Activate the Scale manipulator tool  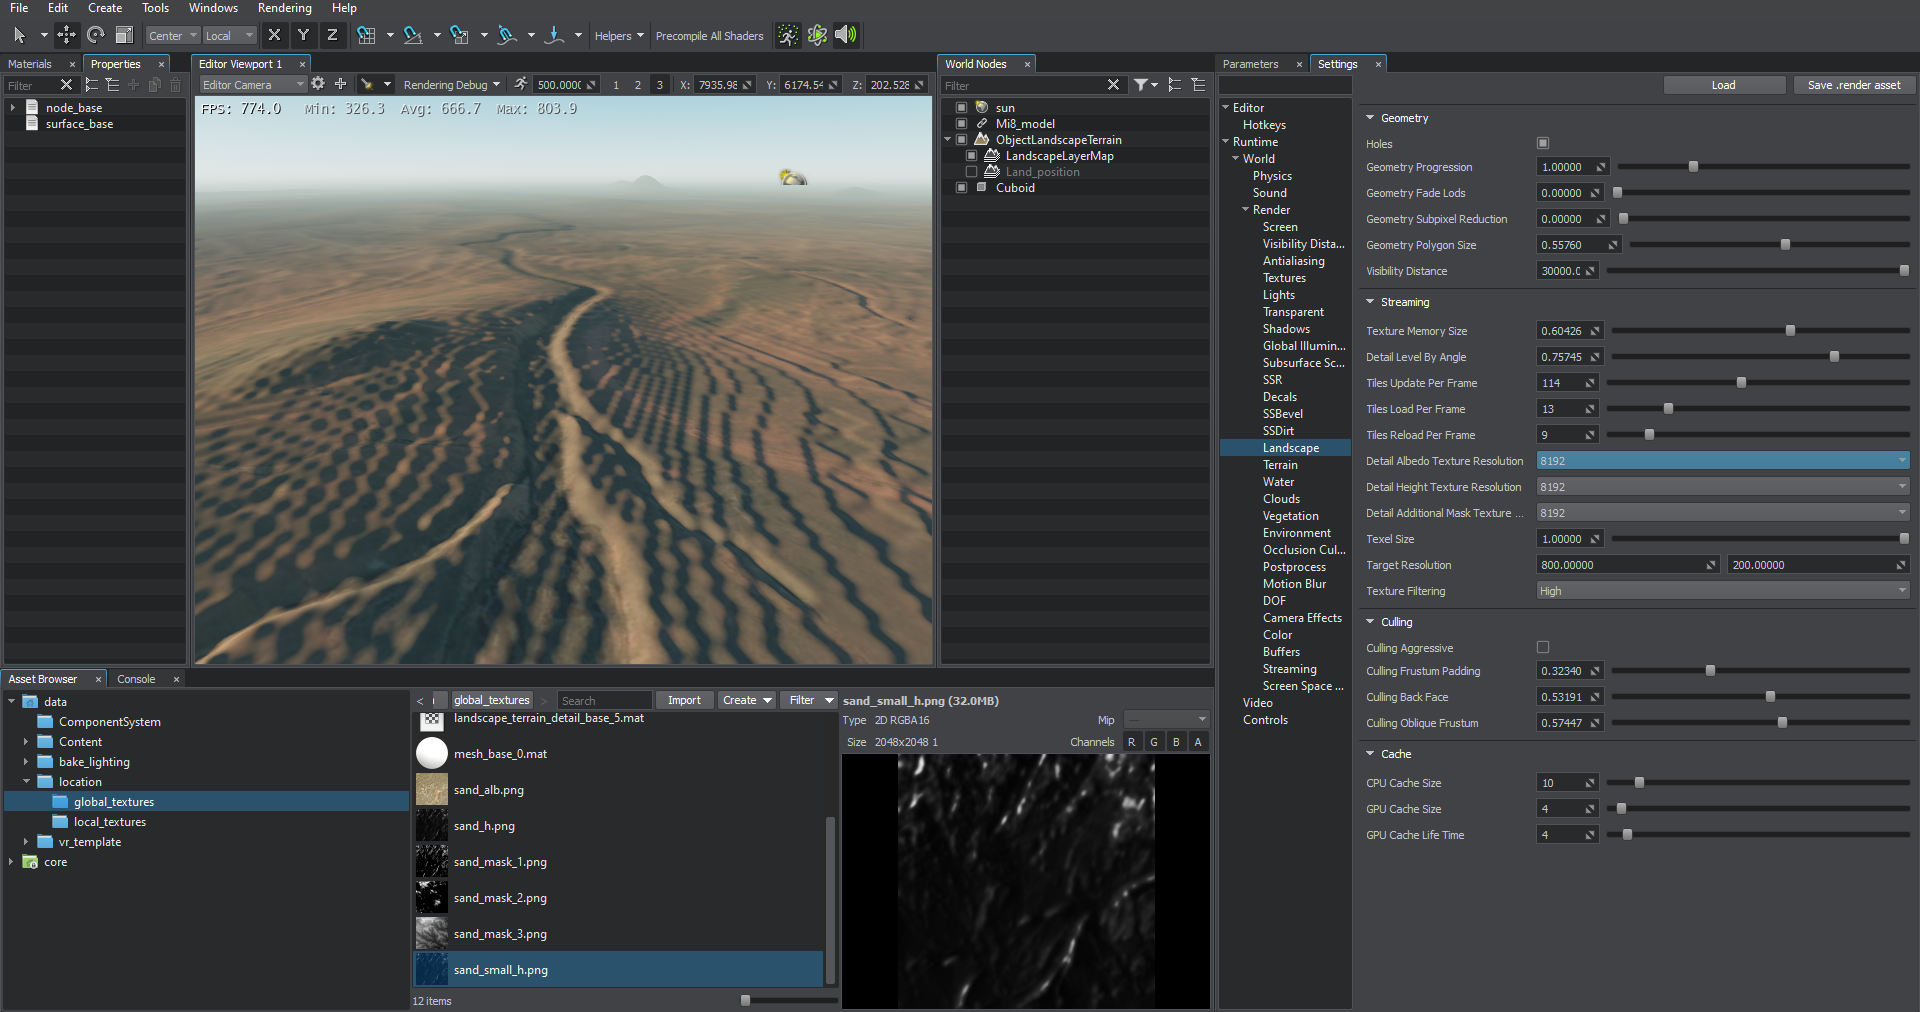tap(124, 35)
